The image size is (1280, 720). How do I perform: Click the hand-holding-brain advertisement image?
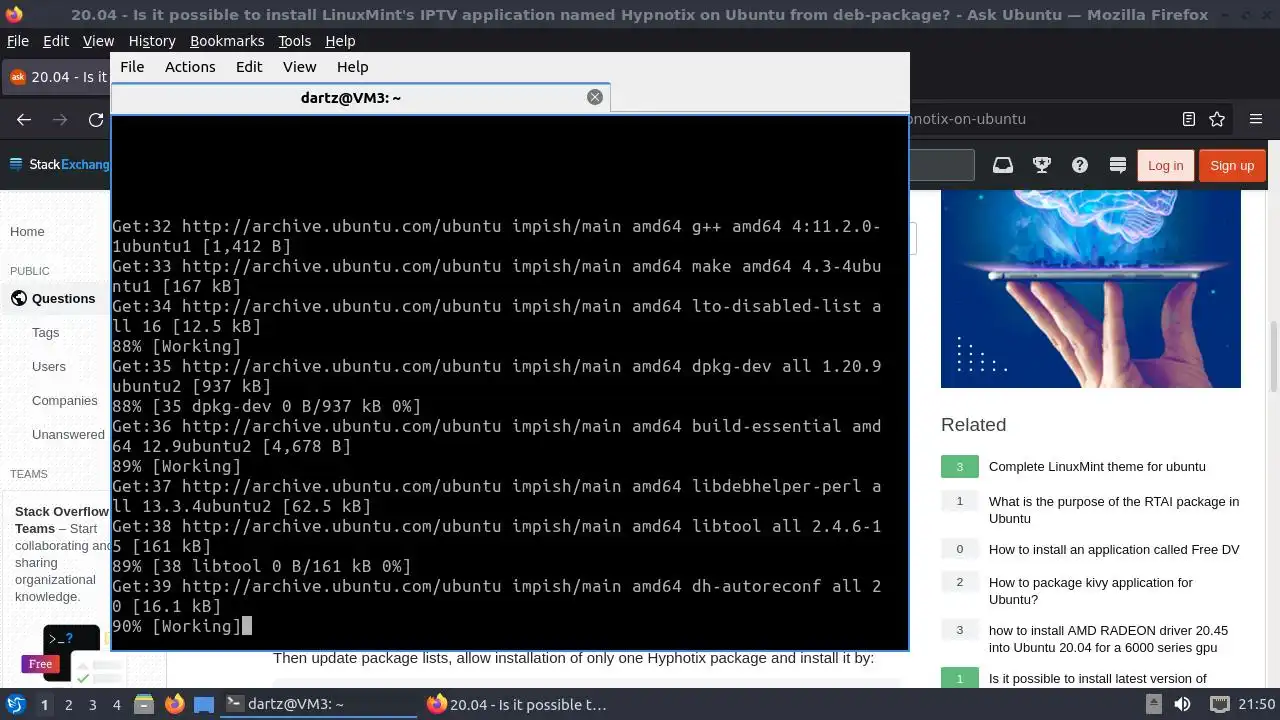(x=1091, y=288)
